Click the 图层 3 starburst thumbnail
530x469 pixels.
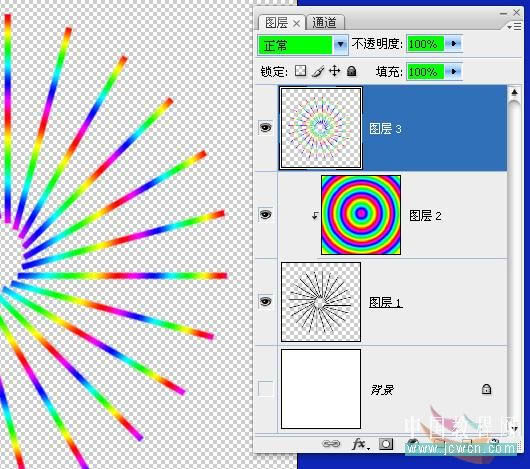click(321, 128)
